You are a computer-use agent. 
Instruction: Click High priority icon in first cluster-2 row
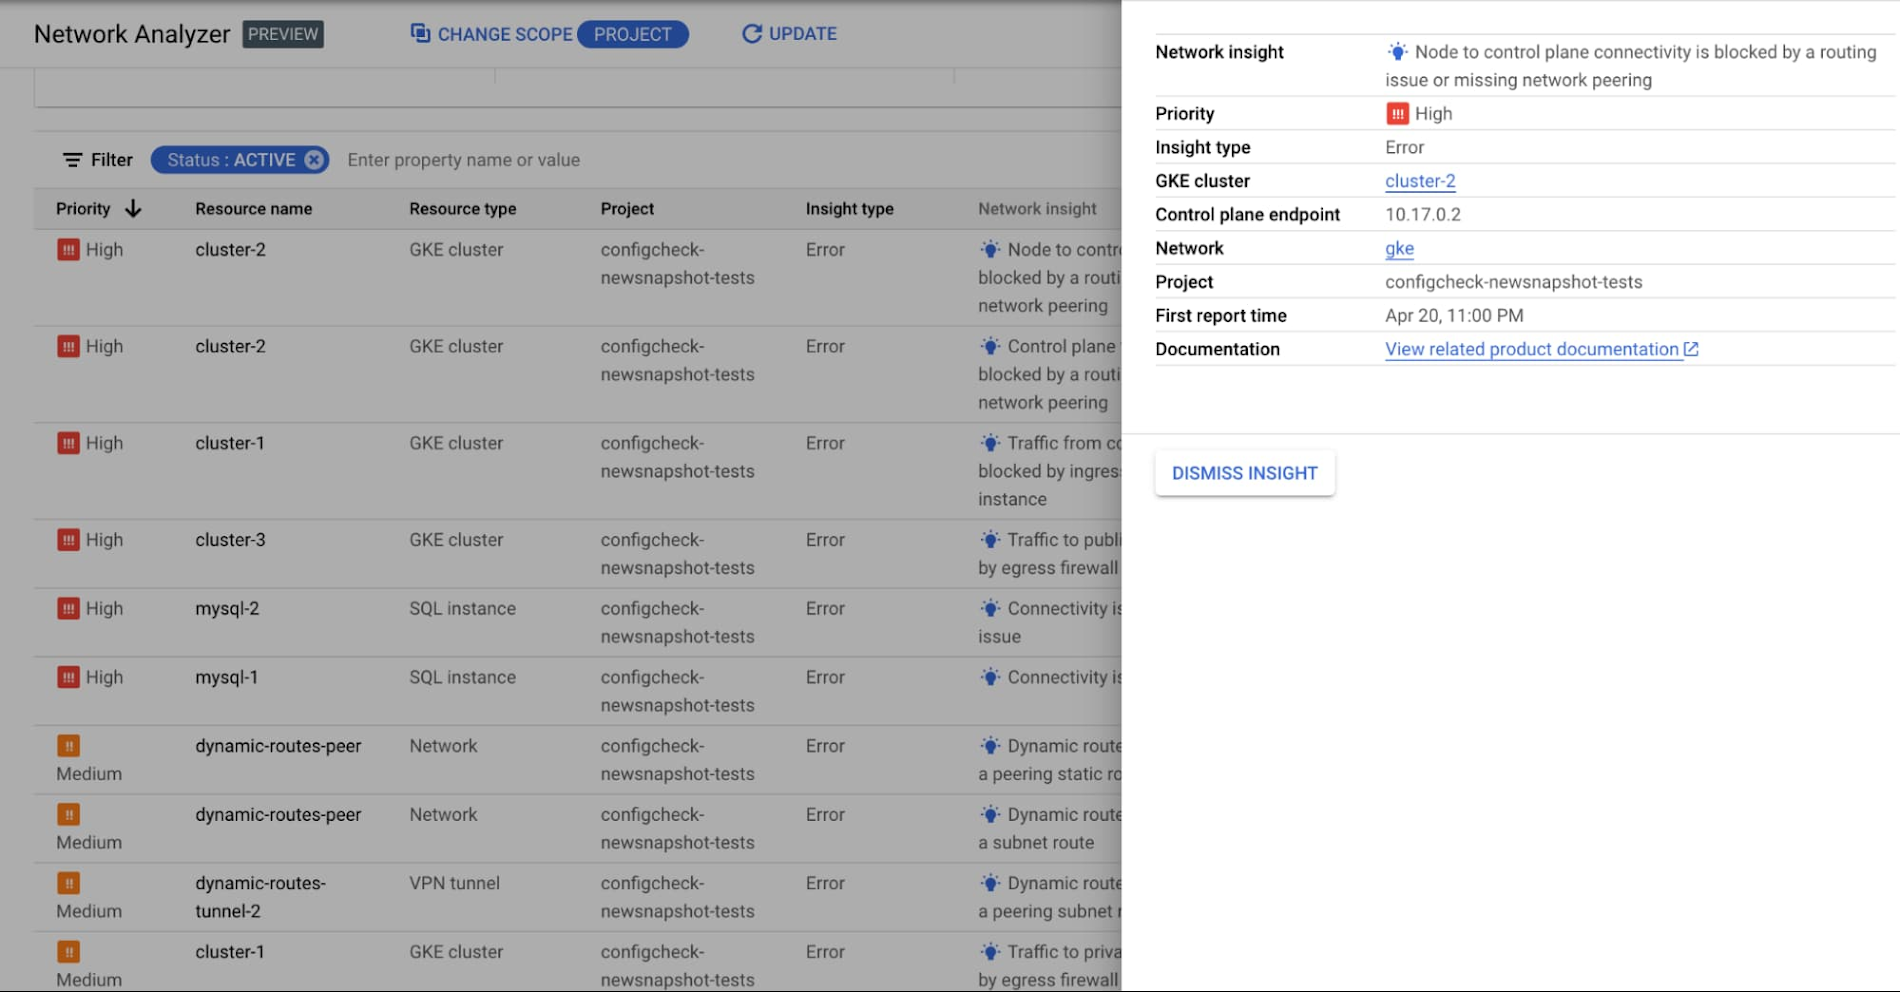(x=68, y=250)
